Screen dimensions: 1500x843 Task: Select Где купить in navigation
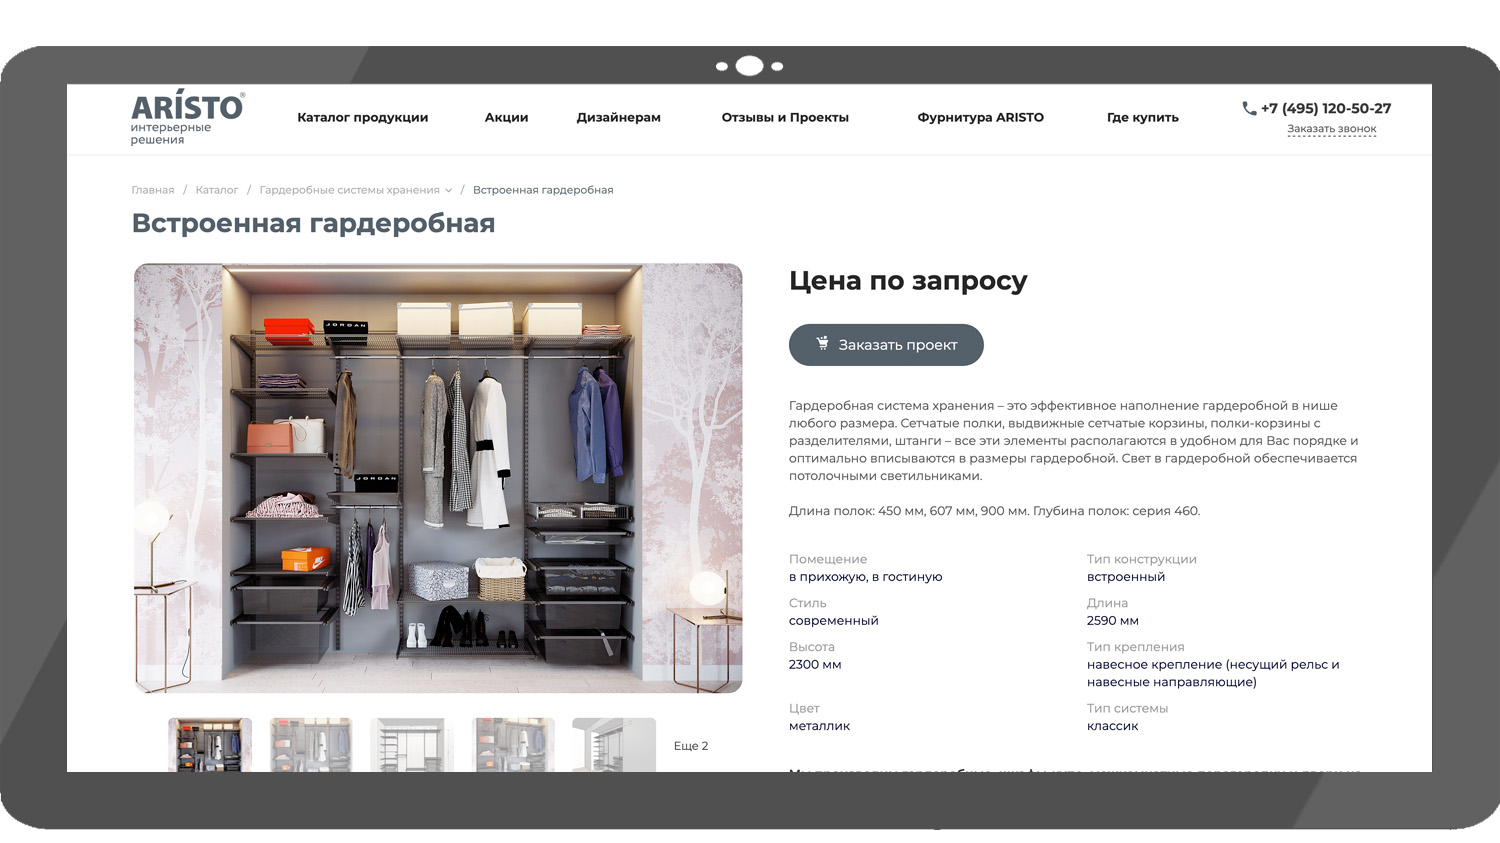point(1142,117)
